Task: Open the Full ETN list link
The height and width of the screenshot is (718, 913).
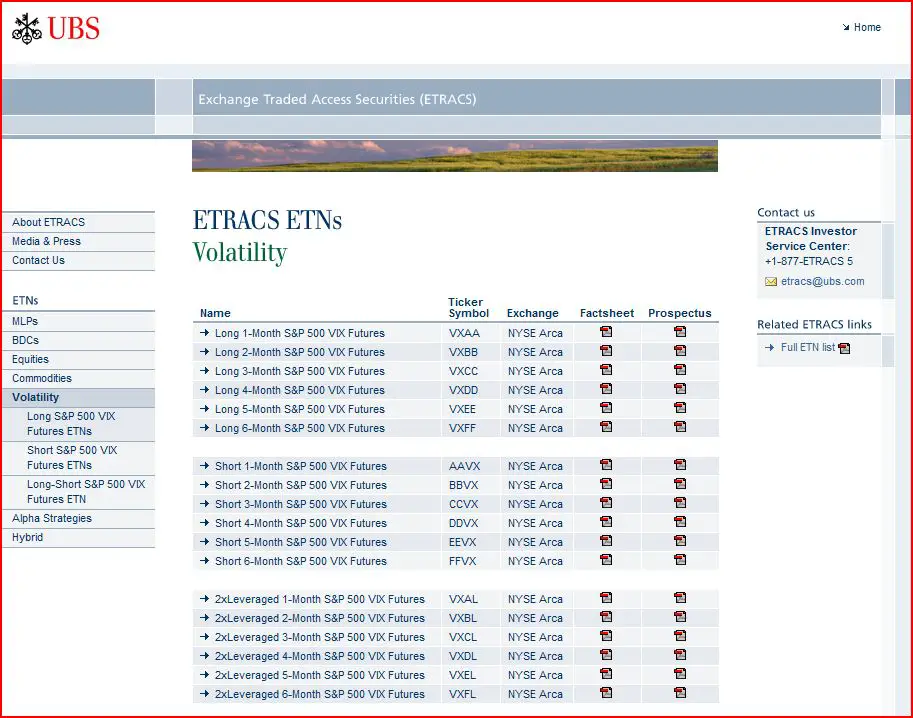Action: [x=808, y=348]
